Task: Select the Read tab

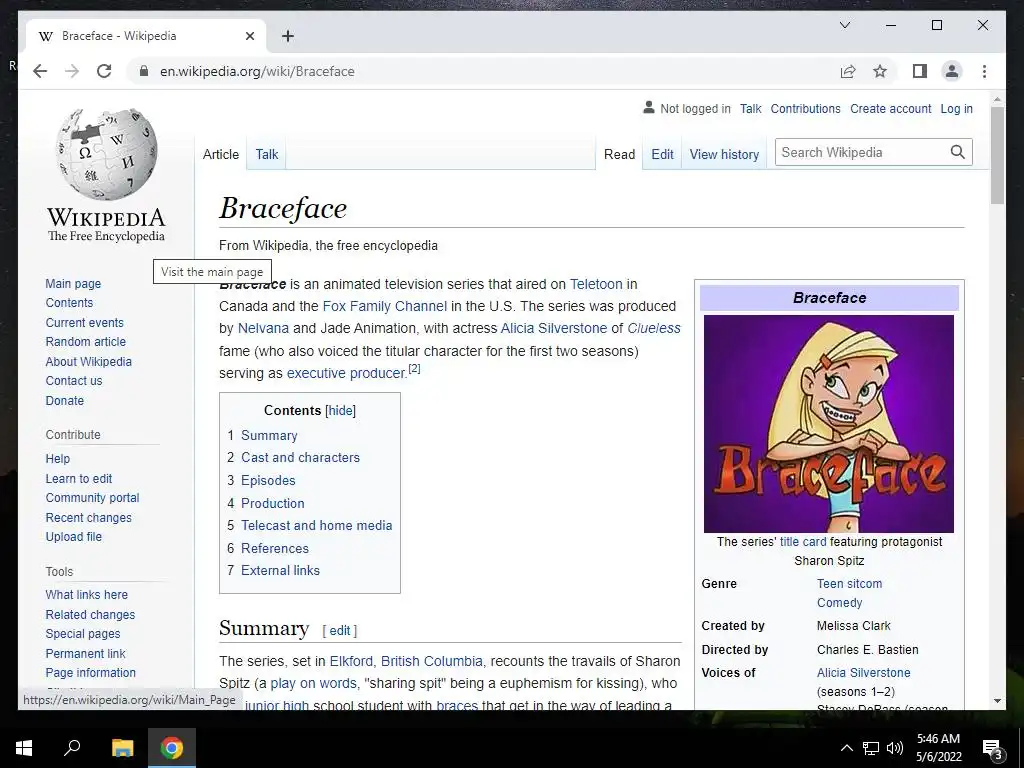Action: 619,154
